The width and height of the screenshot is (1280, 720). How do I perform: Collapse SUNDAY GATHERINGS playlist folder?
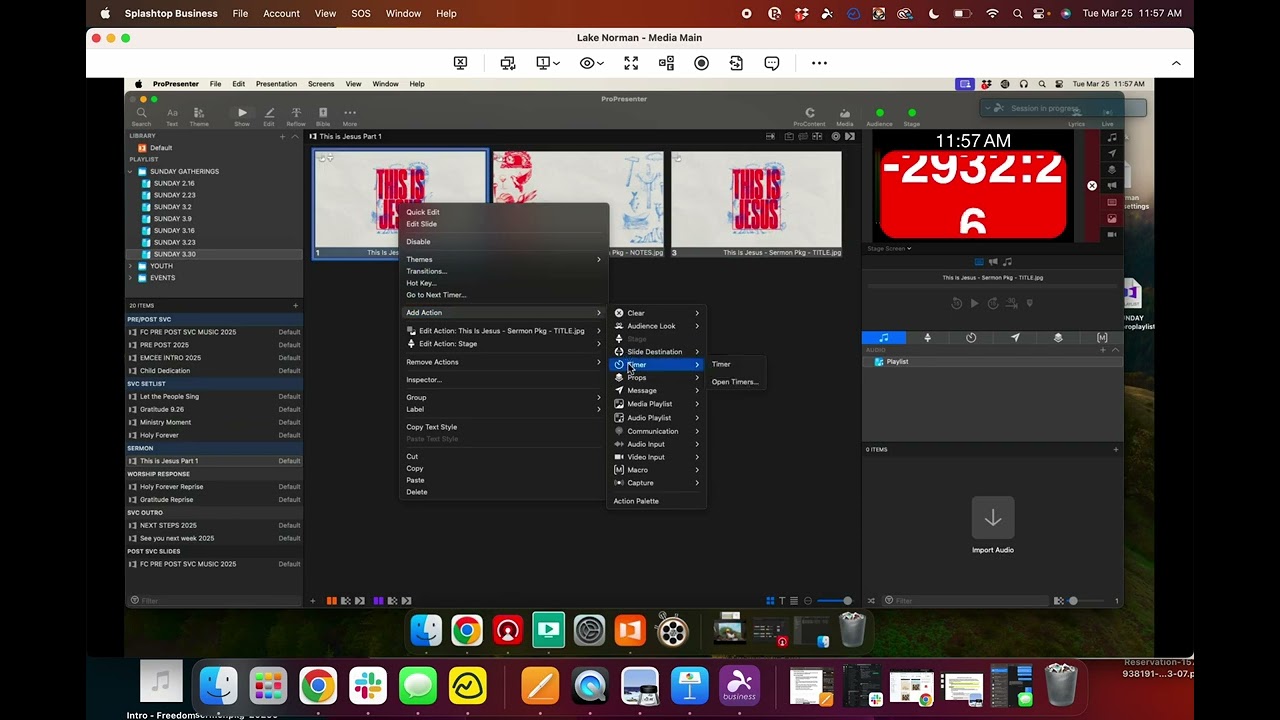click(x=130, y=171)
